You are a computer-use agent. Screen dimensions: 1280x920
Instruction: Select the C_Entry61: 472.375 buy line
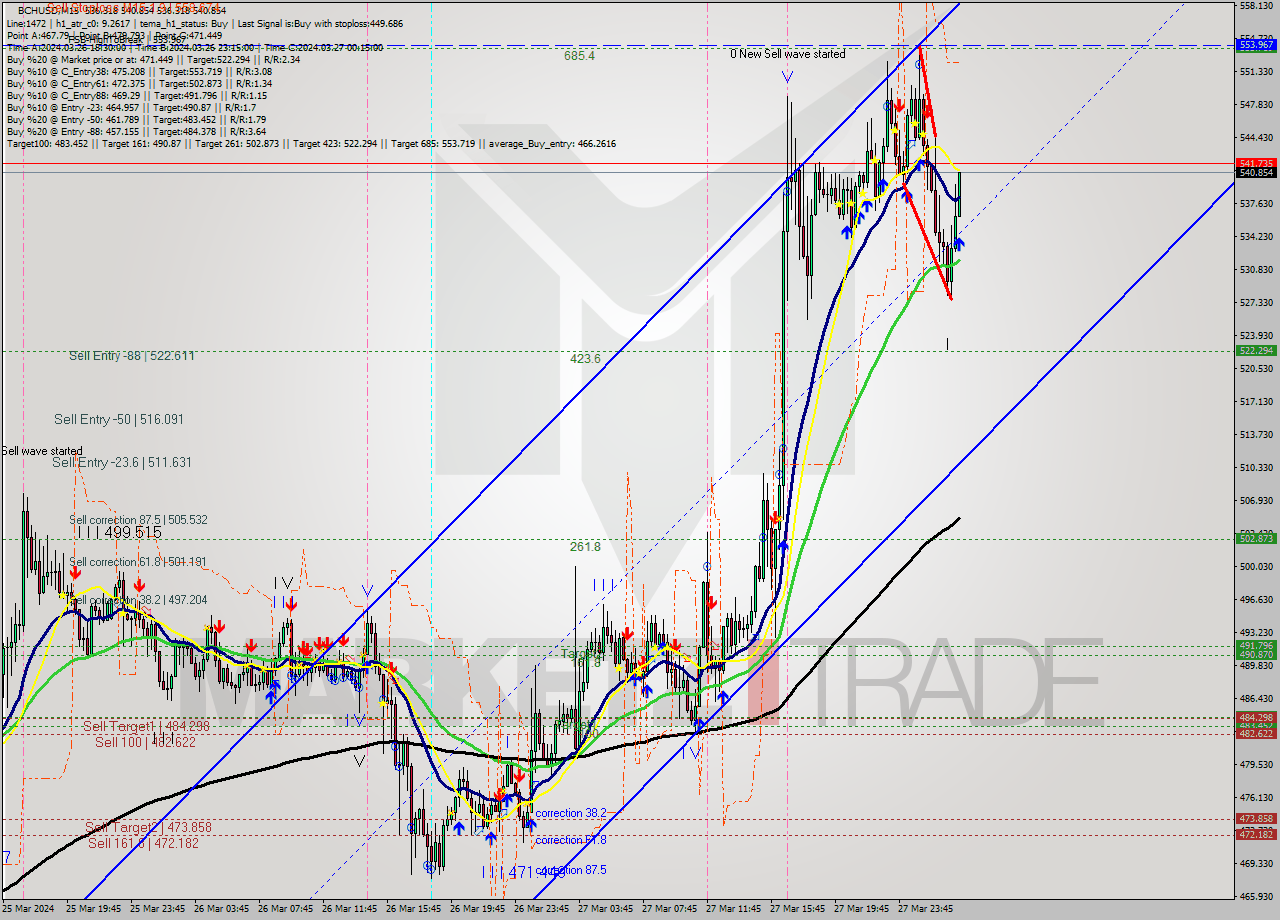(139, 83)
